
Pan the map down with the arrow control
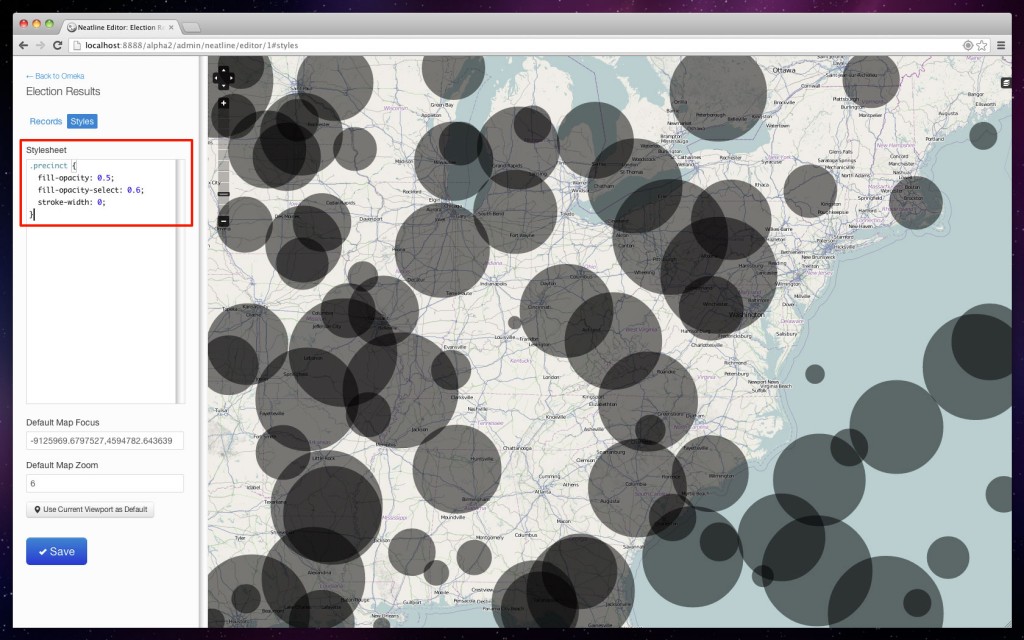223,86
